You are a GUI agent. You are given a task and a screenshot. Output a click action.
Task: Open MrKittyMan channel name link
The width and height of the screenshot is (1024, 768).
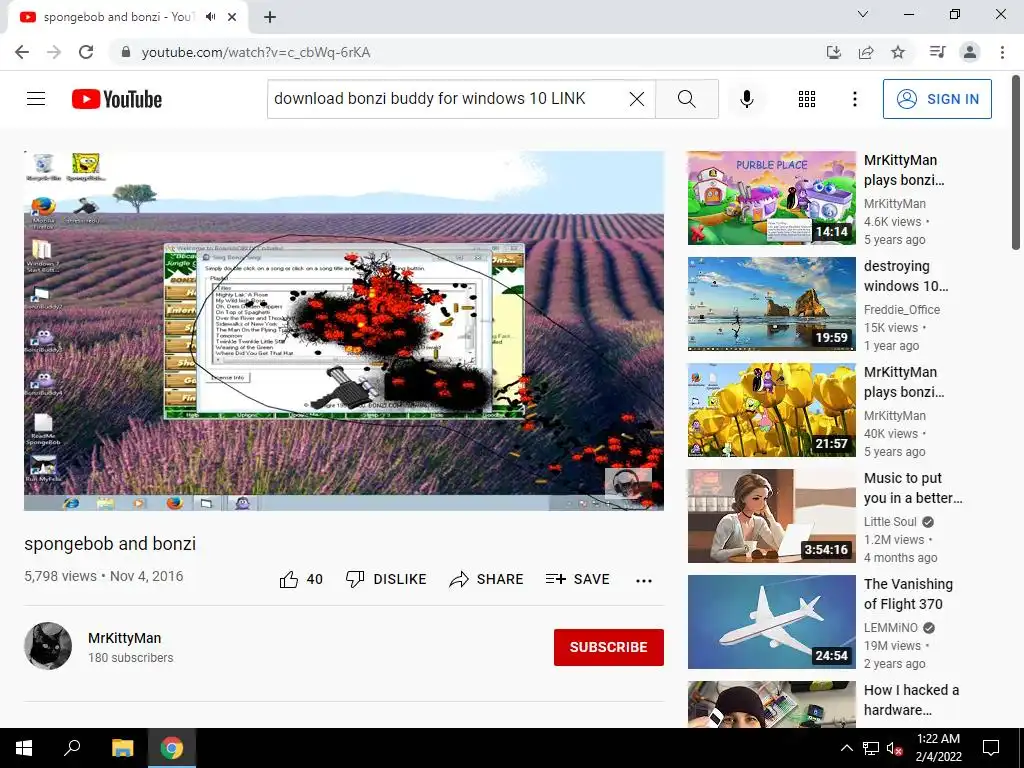pos(125,638)
